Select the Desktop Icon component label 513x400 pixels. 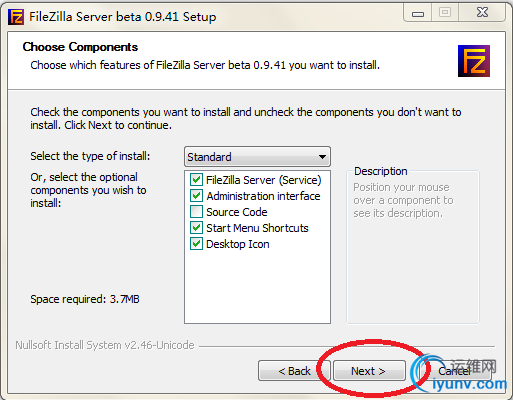pos(238,244)
